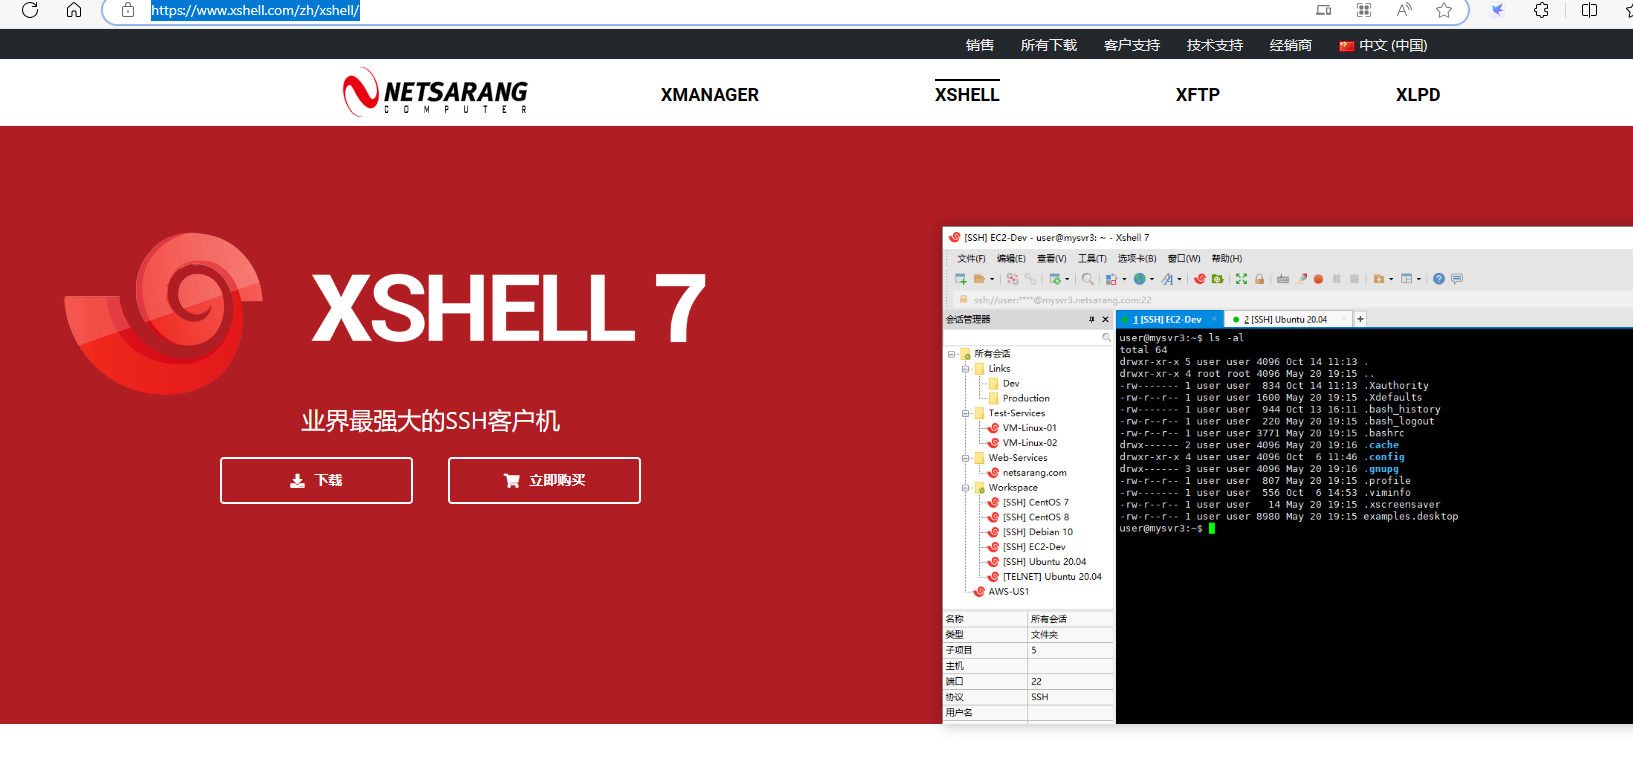Collapse the 所有会话 tree root
Screen dimensions: 1633x763
click(x=951, y=354)
